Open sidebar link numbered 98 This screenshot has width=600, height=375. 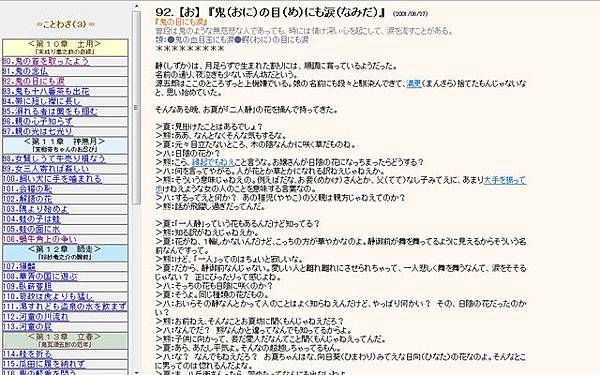tap(54, 159)
